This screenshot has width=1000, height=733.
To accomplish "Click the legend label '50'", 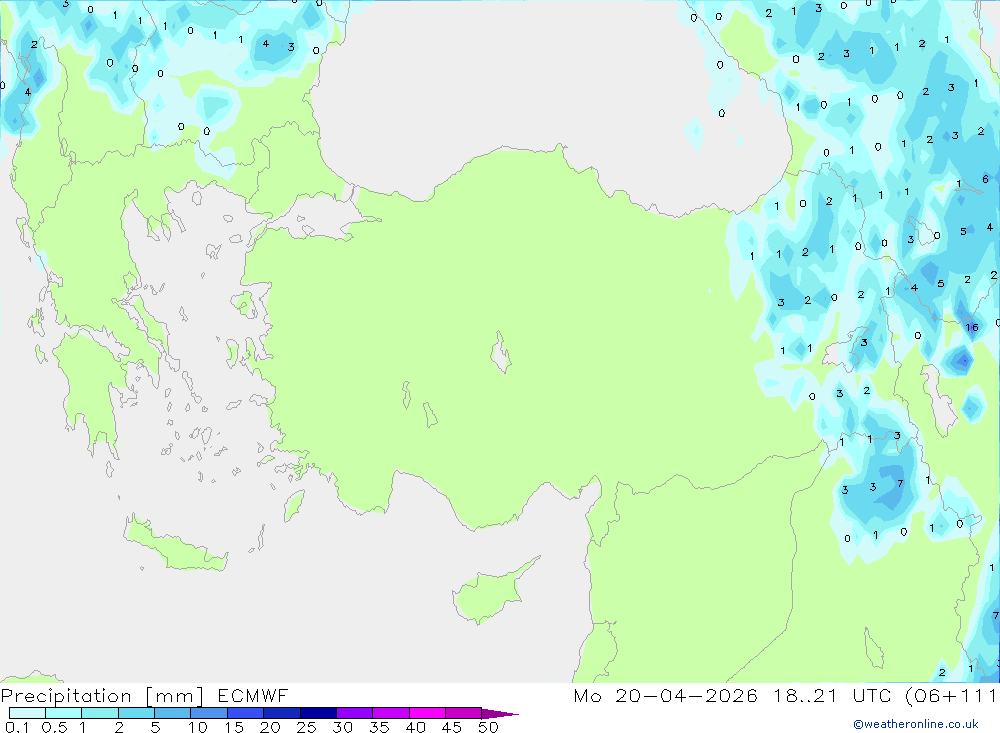I will click(x=488, y=727).
